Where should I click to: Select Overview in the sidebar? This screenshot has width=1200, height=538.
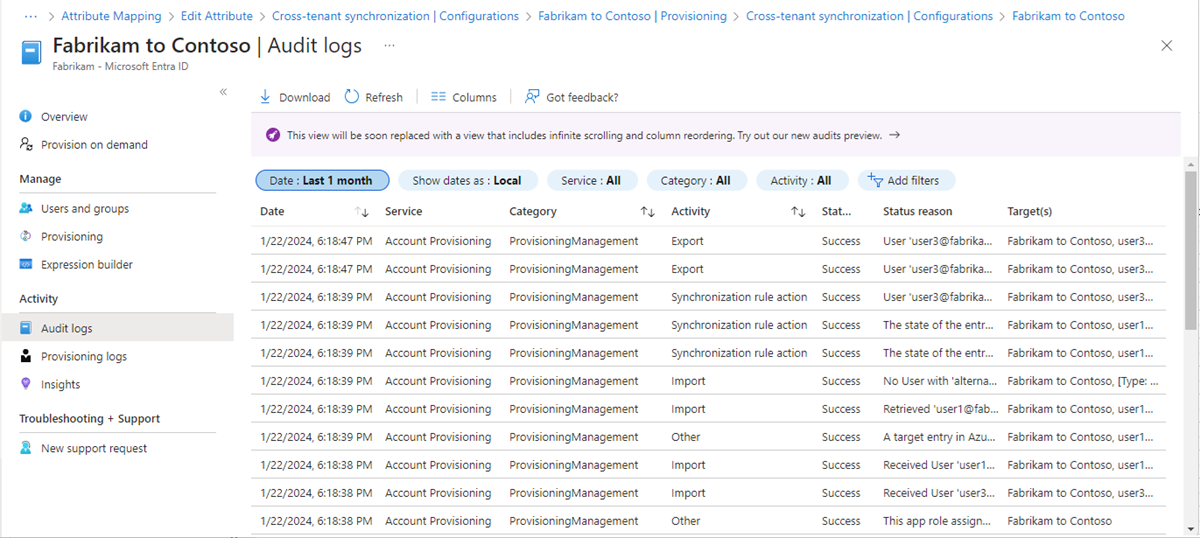click(x=64, y=117)
